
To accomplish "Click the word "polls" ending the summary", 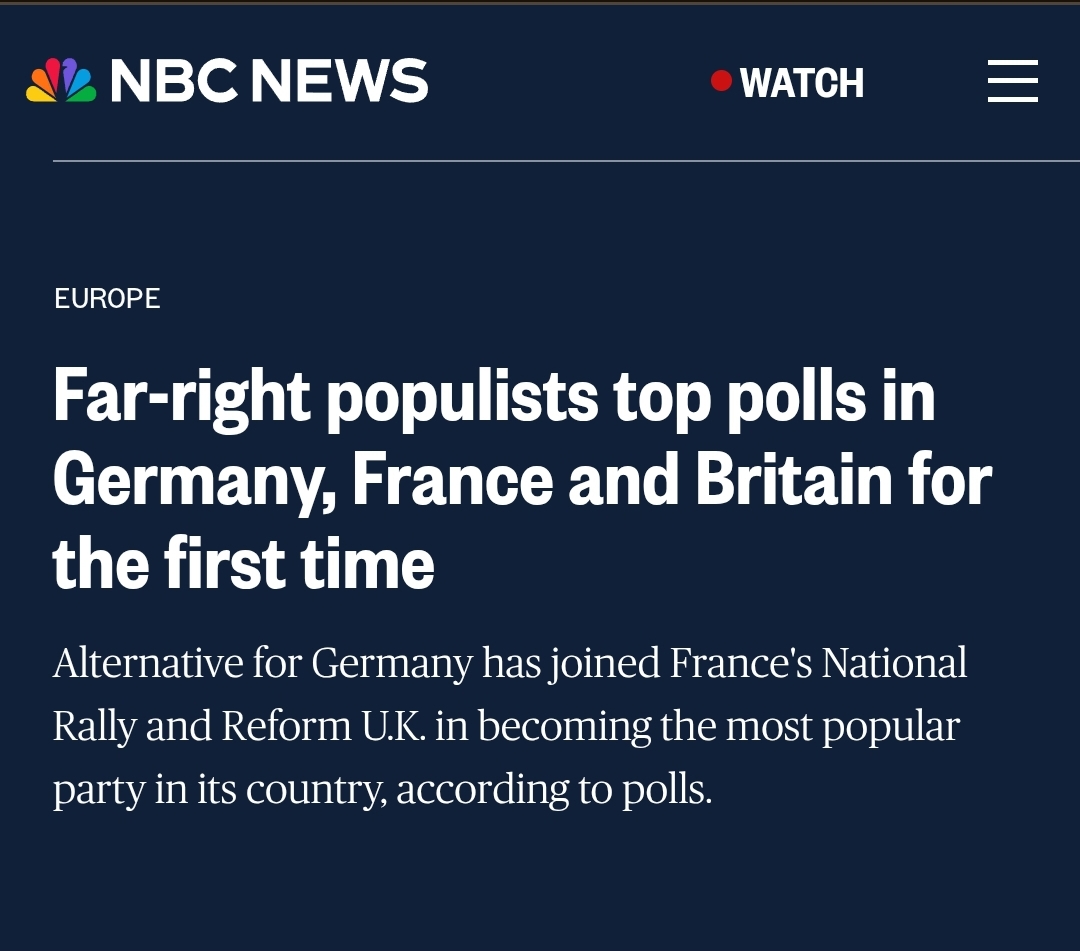I will coord(663,790).
